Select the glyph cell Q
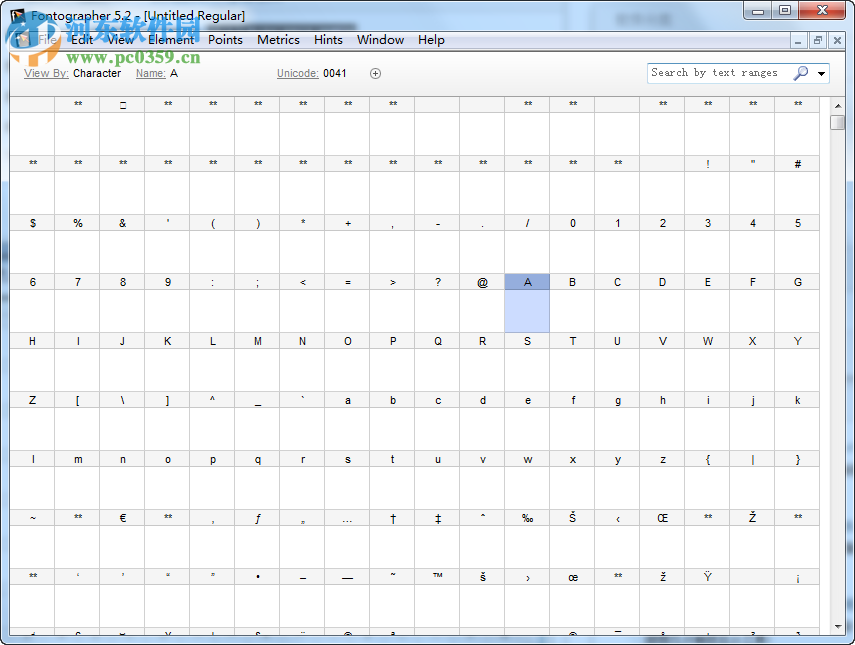 click(x=437, y=362)
